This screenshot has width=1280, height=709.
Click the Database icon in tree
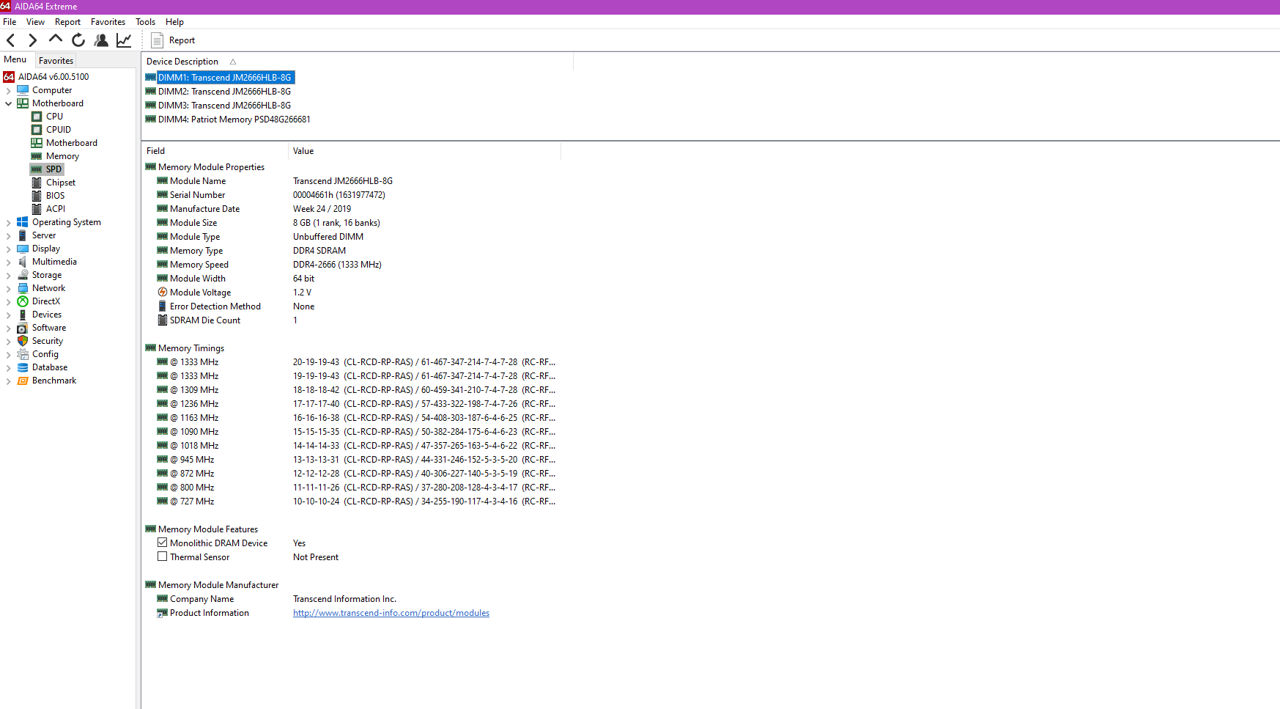coord(22,367)
